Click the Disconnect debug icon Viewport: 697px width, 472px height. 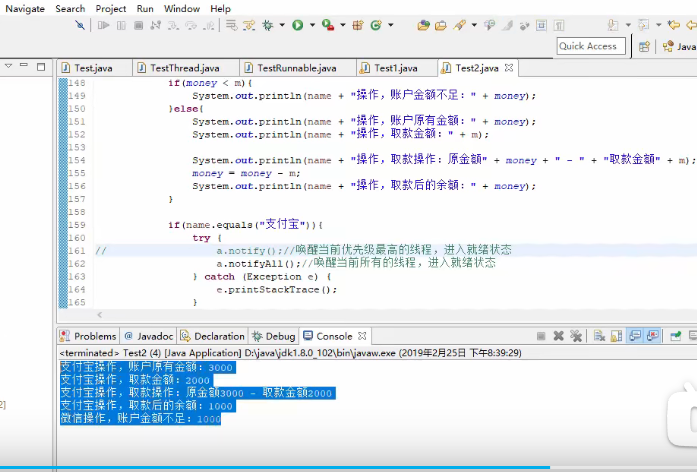point(156,25)
